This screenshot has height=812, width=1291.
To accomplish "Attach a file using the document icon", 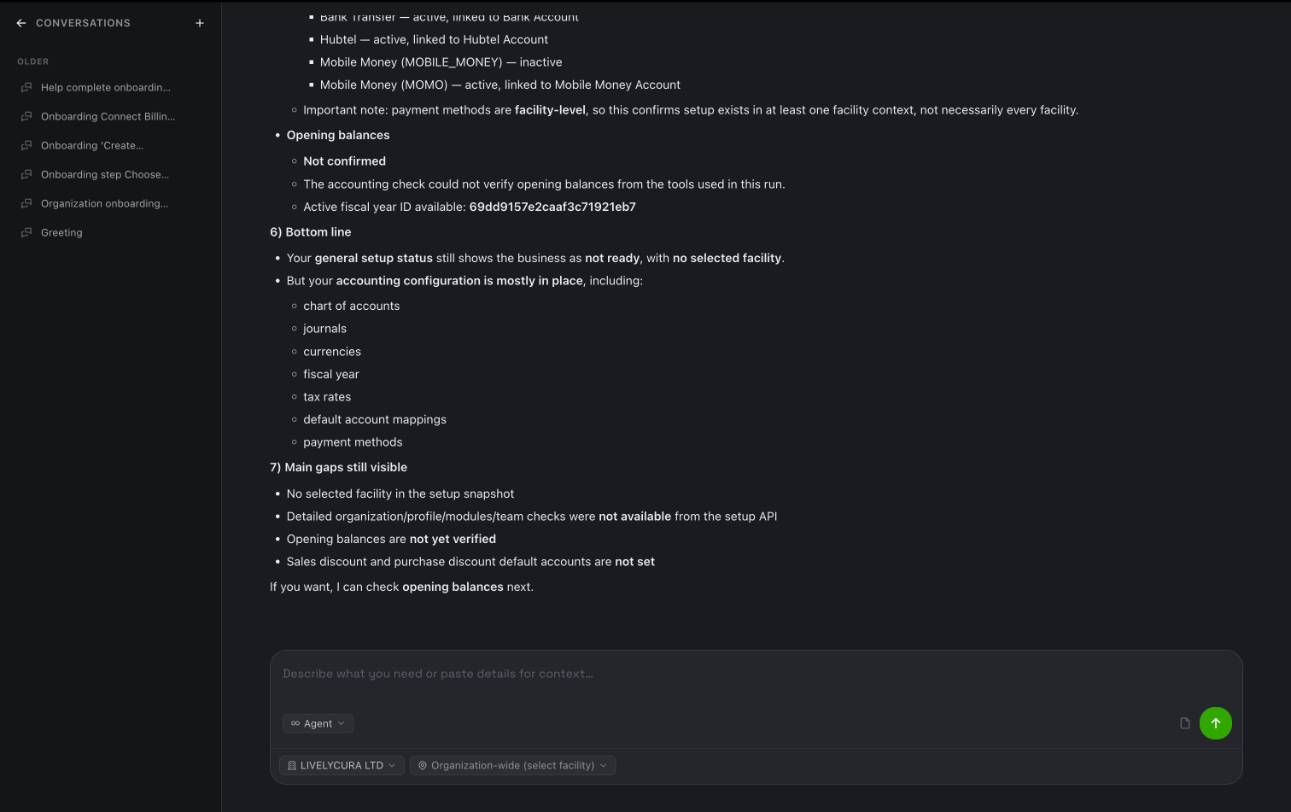I will tap(1185, 723).
